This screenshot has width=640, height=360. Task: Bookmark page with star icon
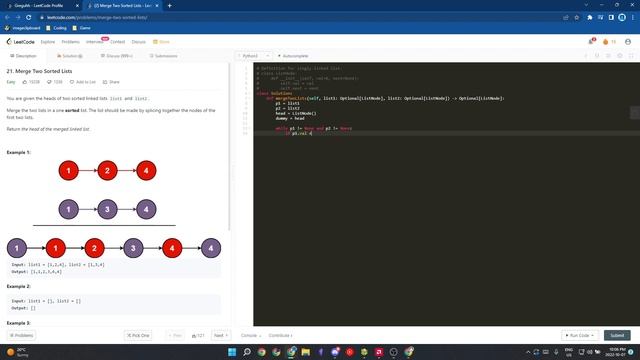(x=576, y=18)
